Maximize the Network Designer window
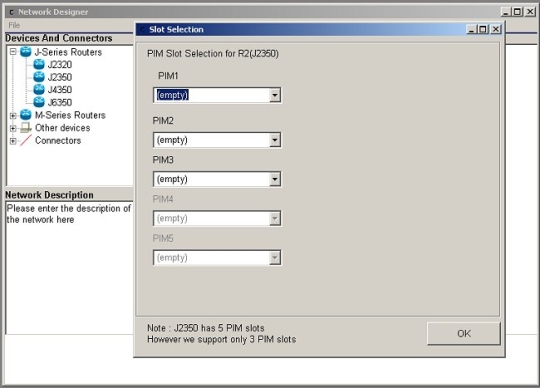540x388 pixels. click(517, 12)
